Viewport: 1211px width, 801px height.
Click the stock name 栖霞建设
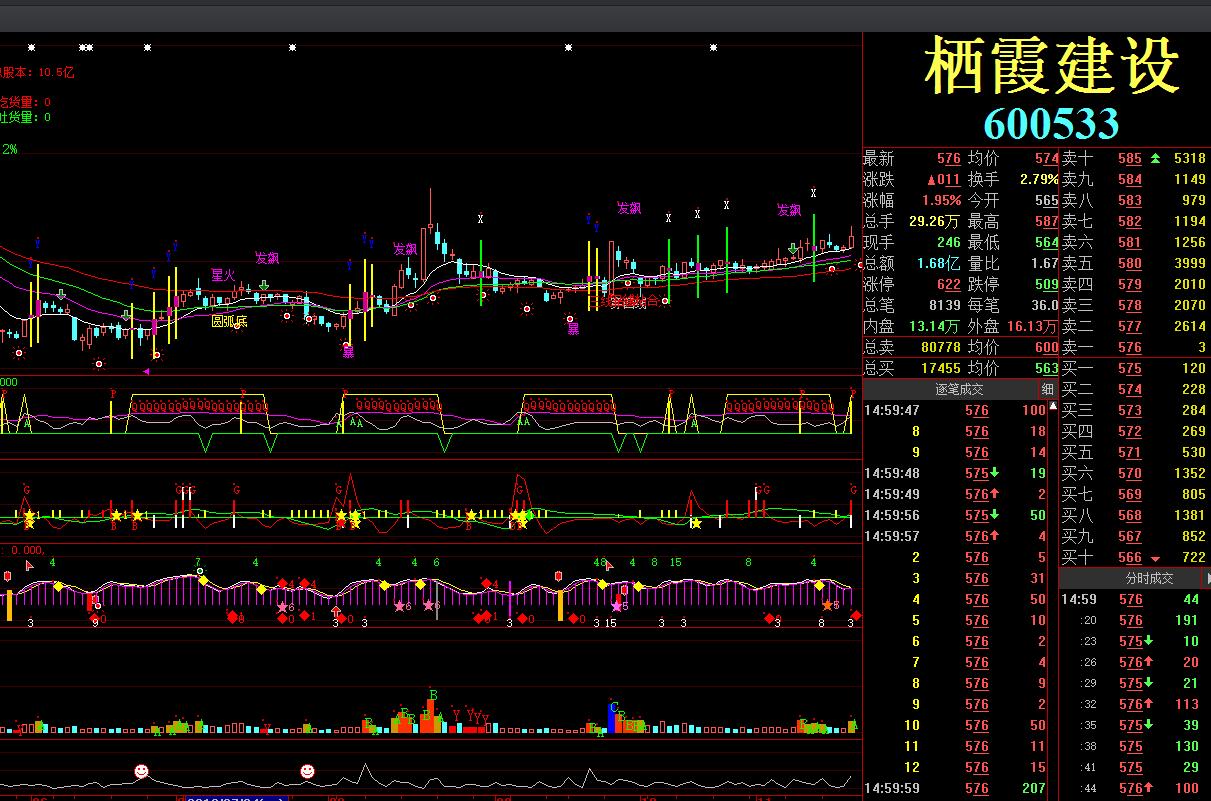[1052, 67]
